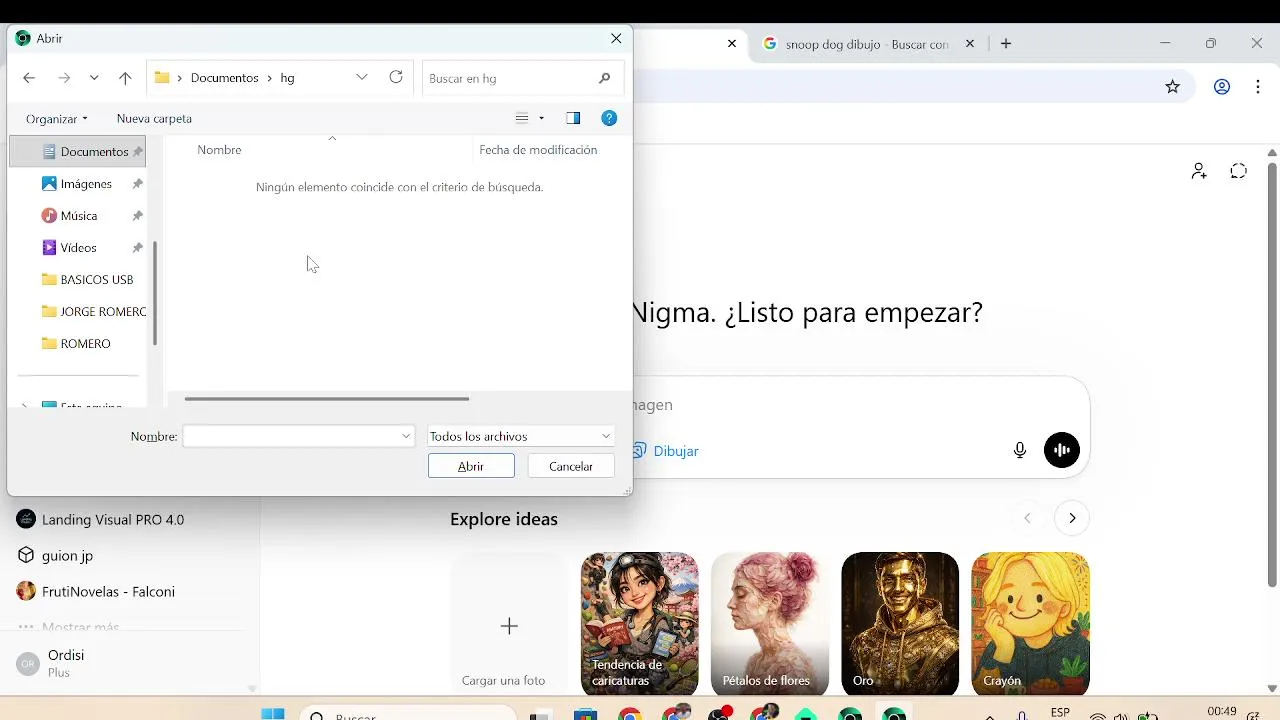Refresh the hg folder view
Screen dimensions: 1280x720
(x=396, y=77)
